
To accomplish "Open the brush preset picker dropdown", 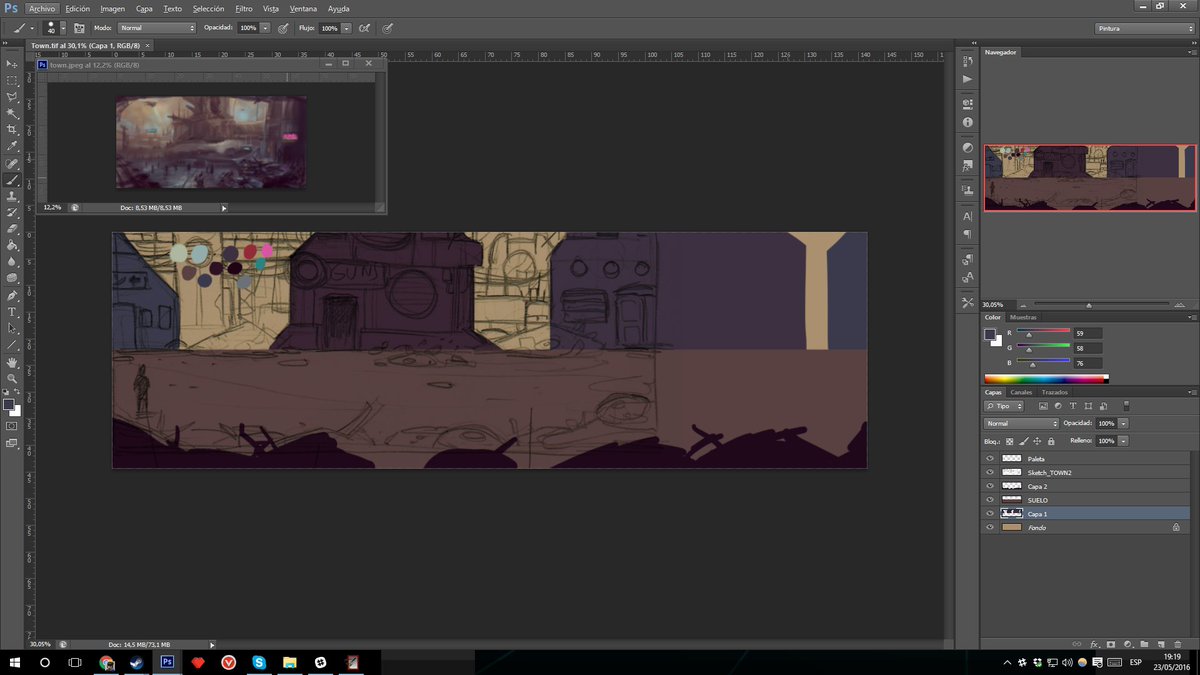I will click(x=64, y=28).
